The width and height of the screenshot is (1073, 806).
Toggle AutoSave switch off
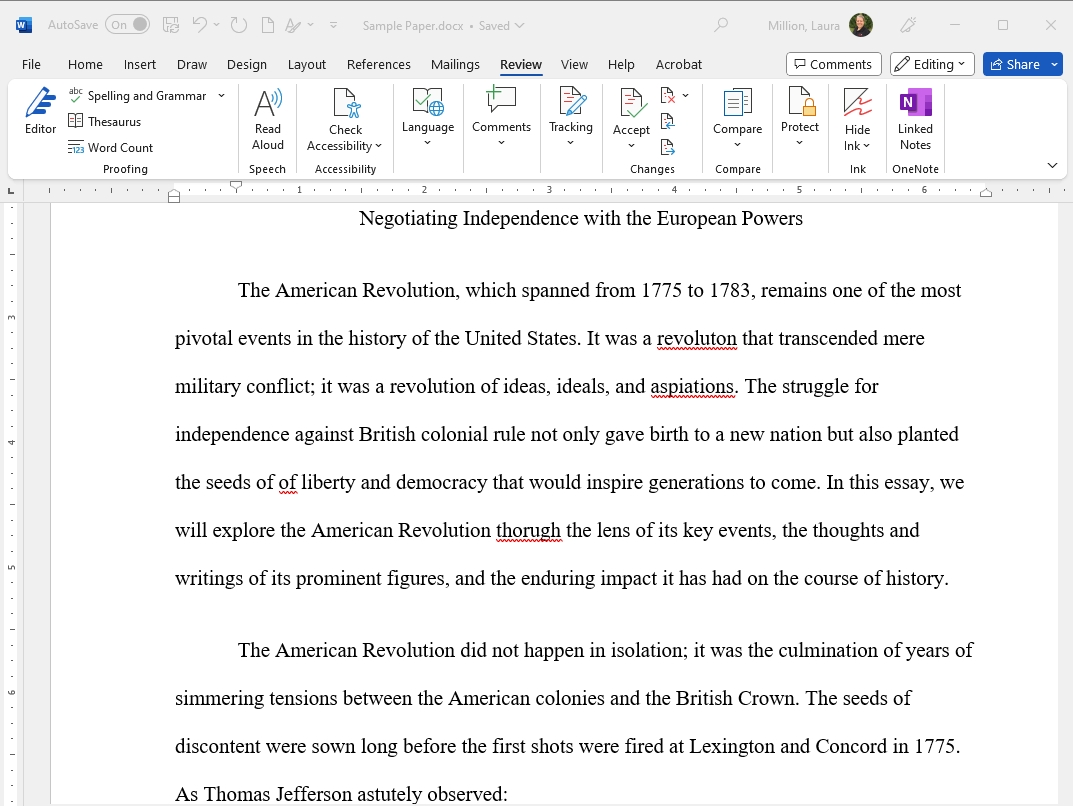pos(127,25)
